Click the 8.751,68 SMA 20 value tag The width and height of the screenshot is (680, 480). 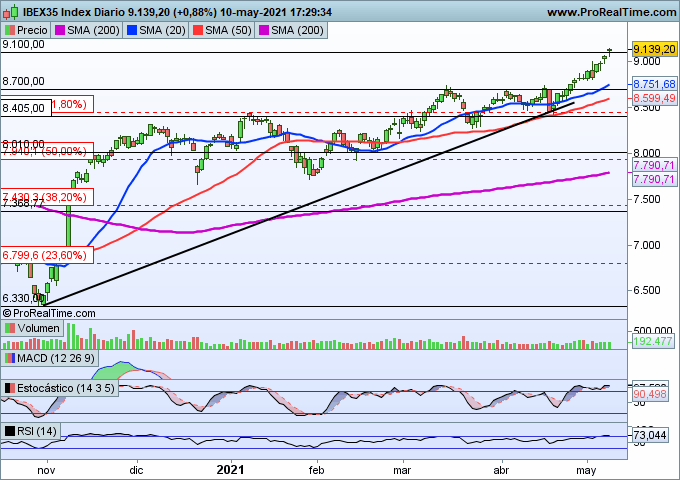pos(654,84)
